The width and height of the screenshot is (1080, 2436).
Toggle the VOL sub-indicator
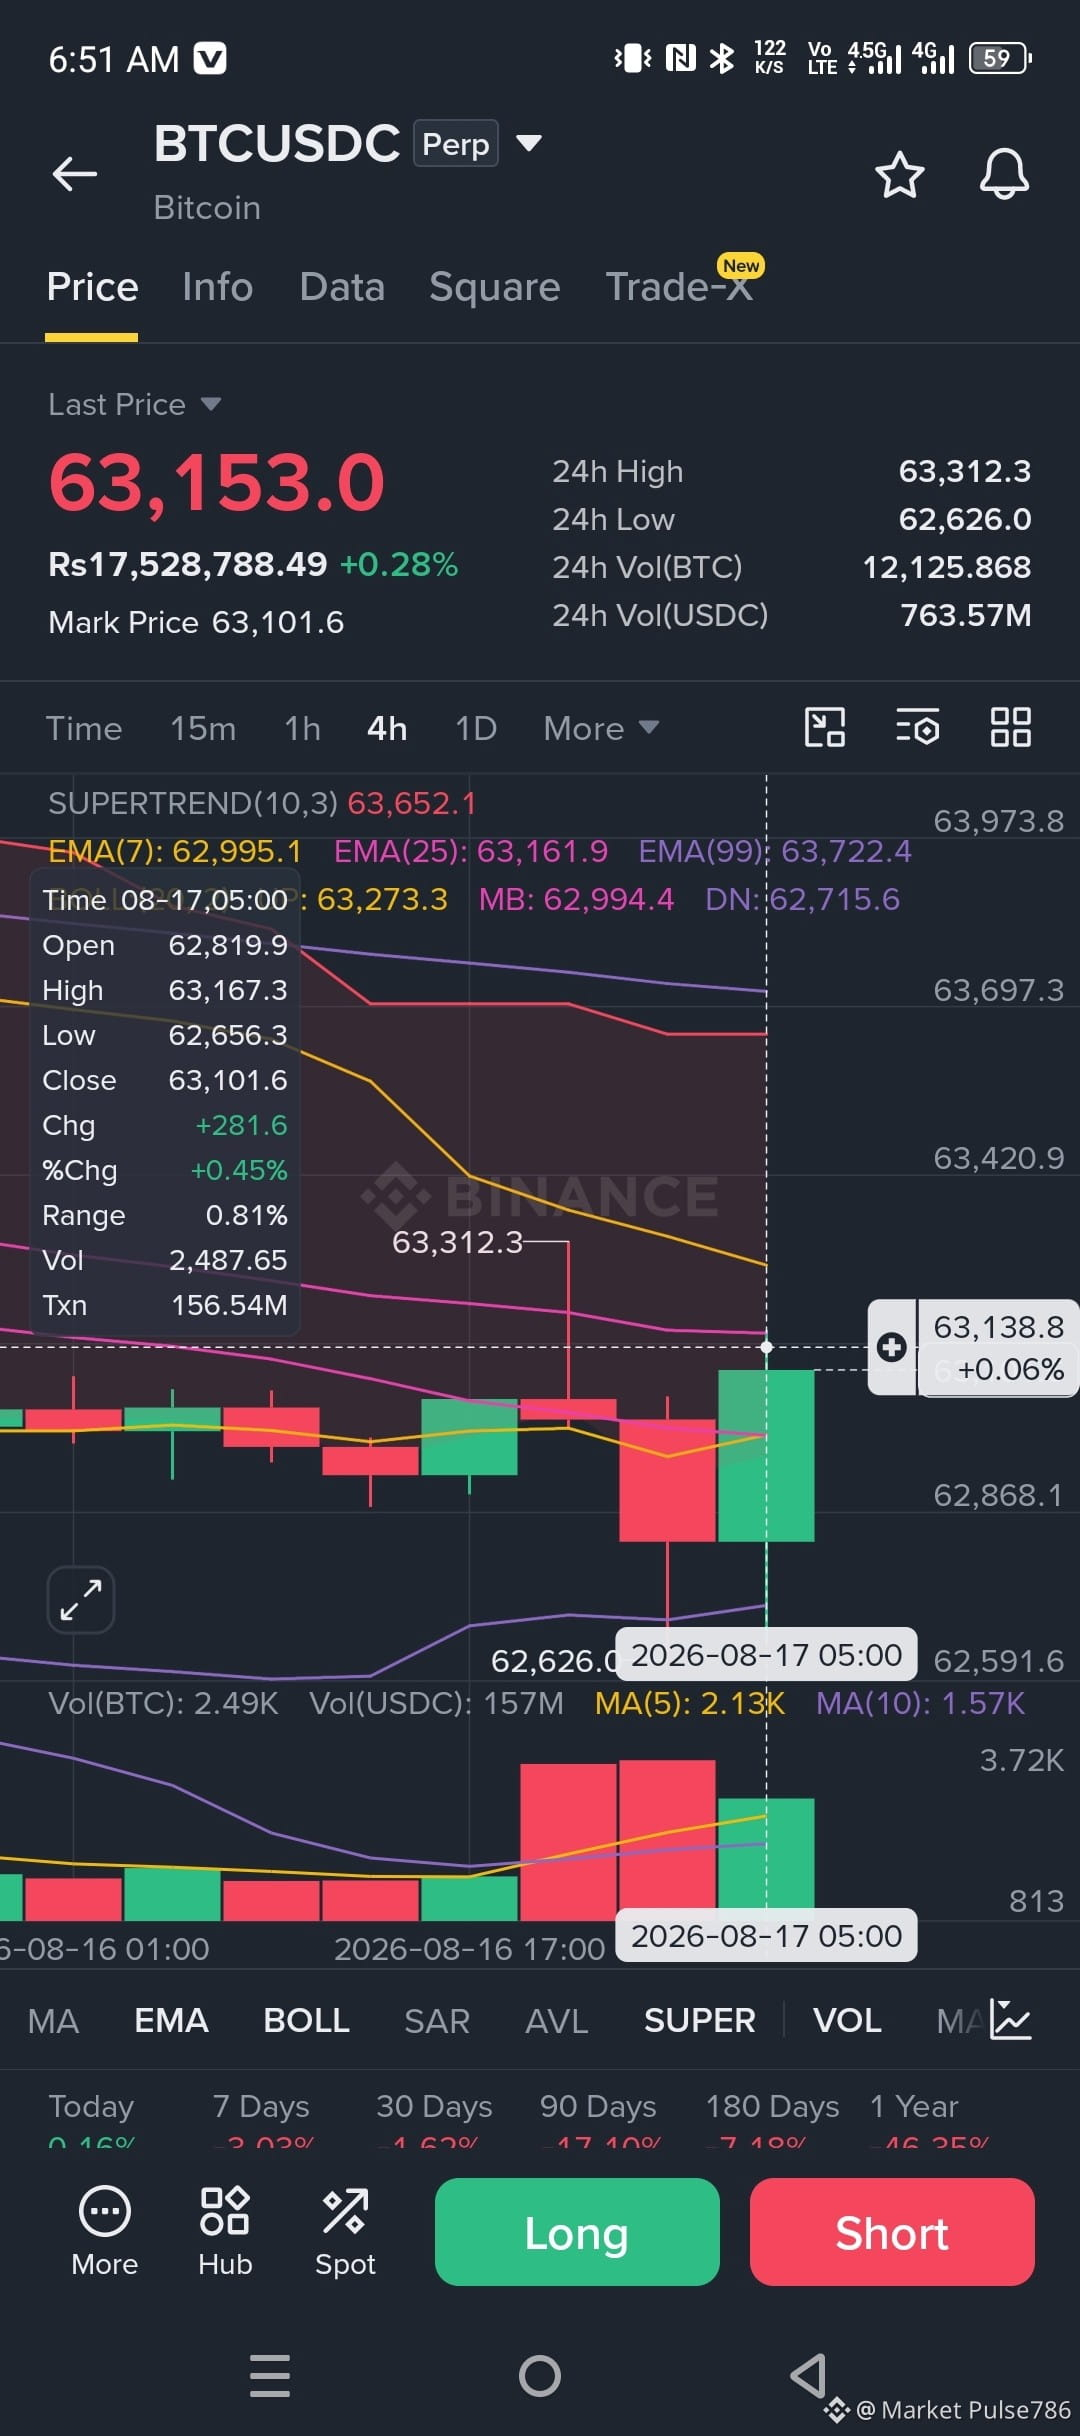coord(847,2020)
